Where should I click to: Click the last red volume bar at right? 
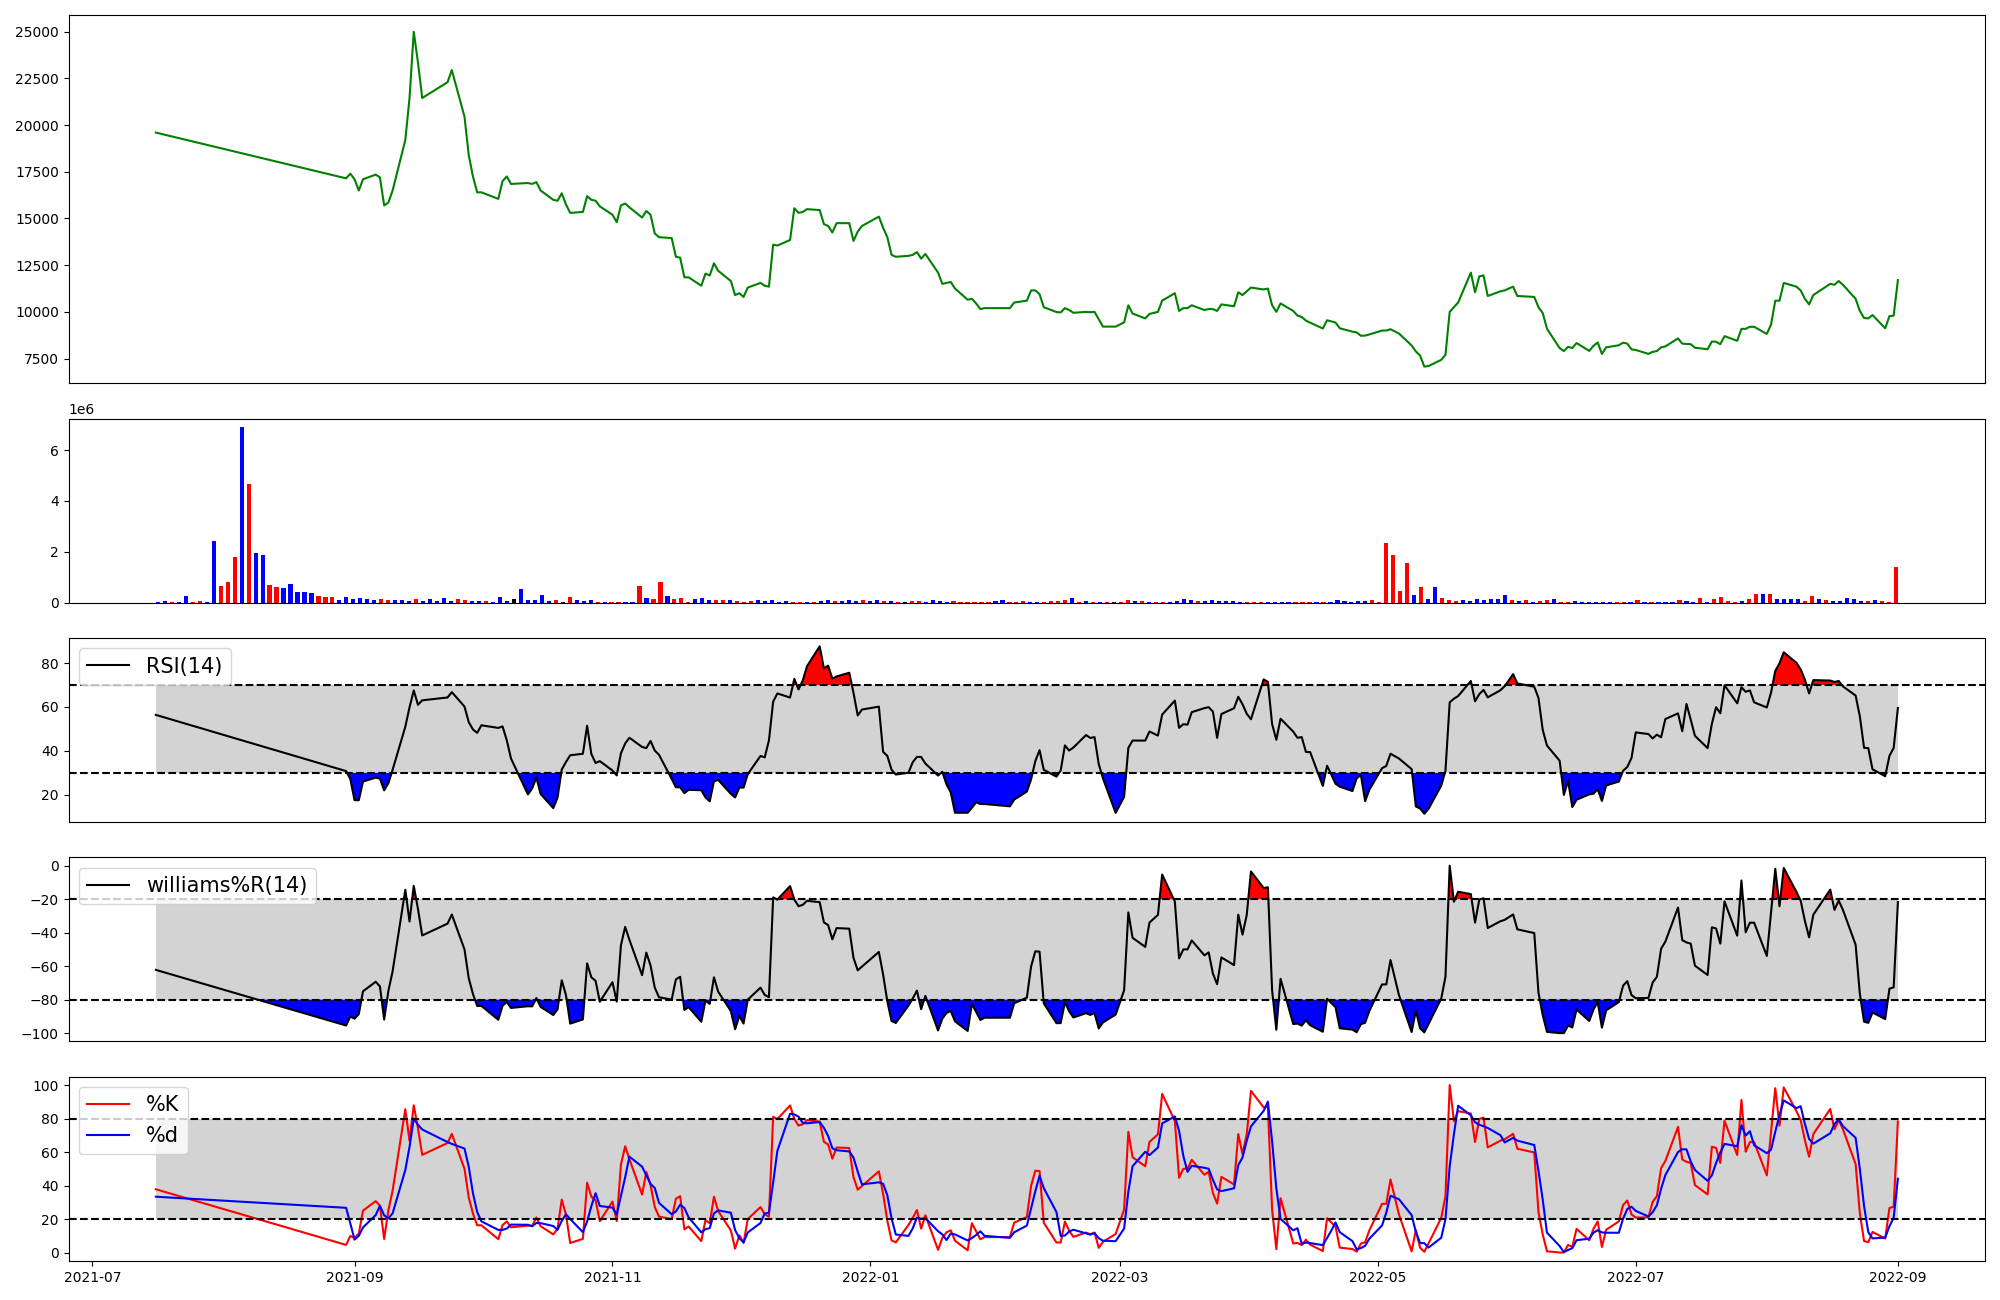pos(1896,585)
